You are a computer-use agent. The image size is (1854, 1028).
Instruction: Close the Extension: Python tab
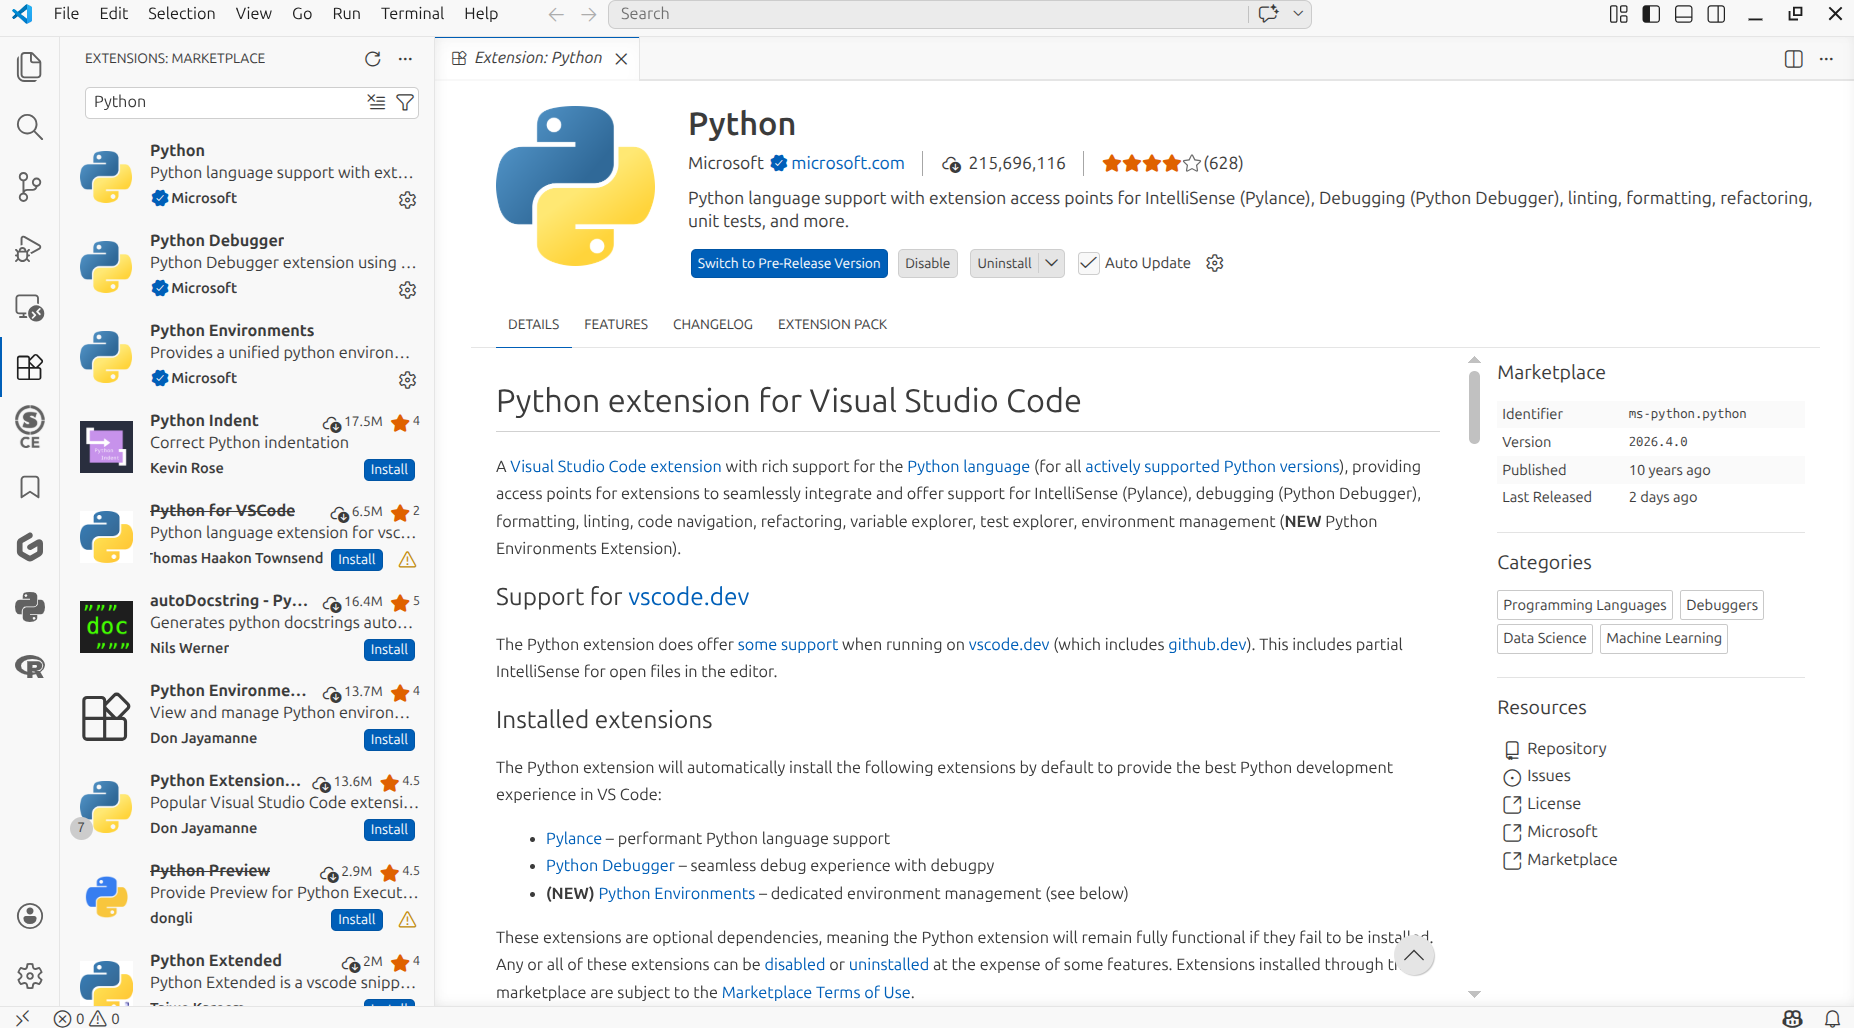(621, 59)
